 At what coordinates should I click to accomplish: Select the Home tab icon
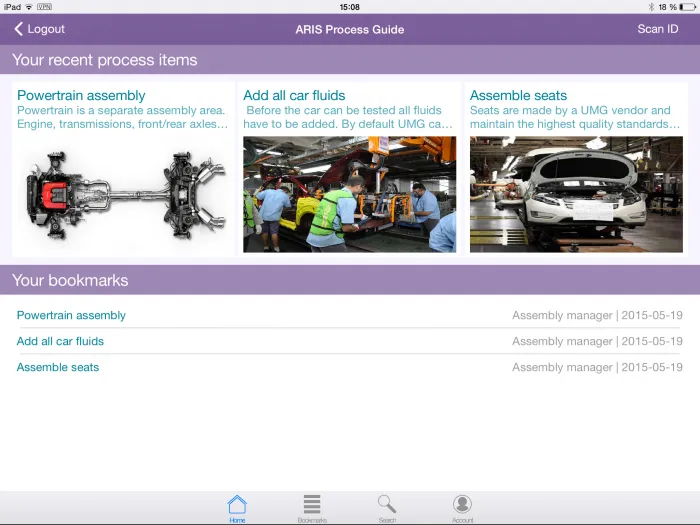point(237,508)
